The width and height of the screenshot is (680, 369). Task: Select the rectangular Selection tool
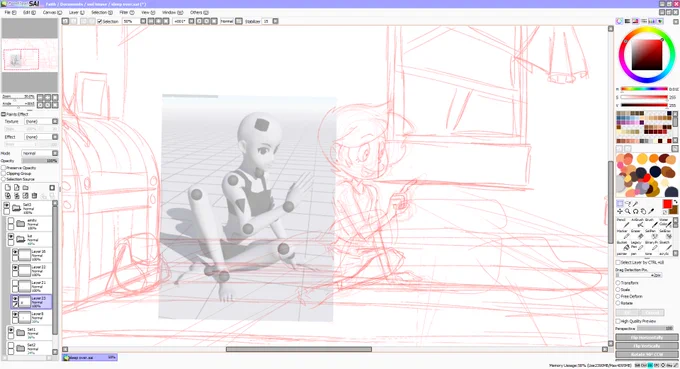[x=620, y=203]
